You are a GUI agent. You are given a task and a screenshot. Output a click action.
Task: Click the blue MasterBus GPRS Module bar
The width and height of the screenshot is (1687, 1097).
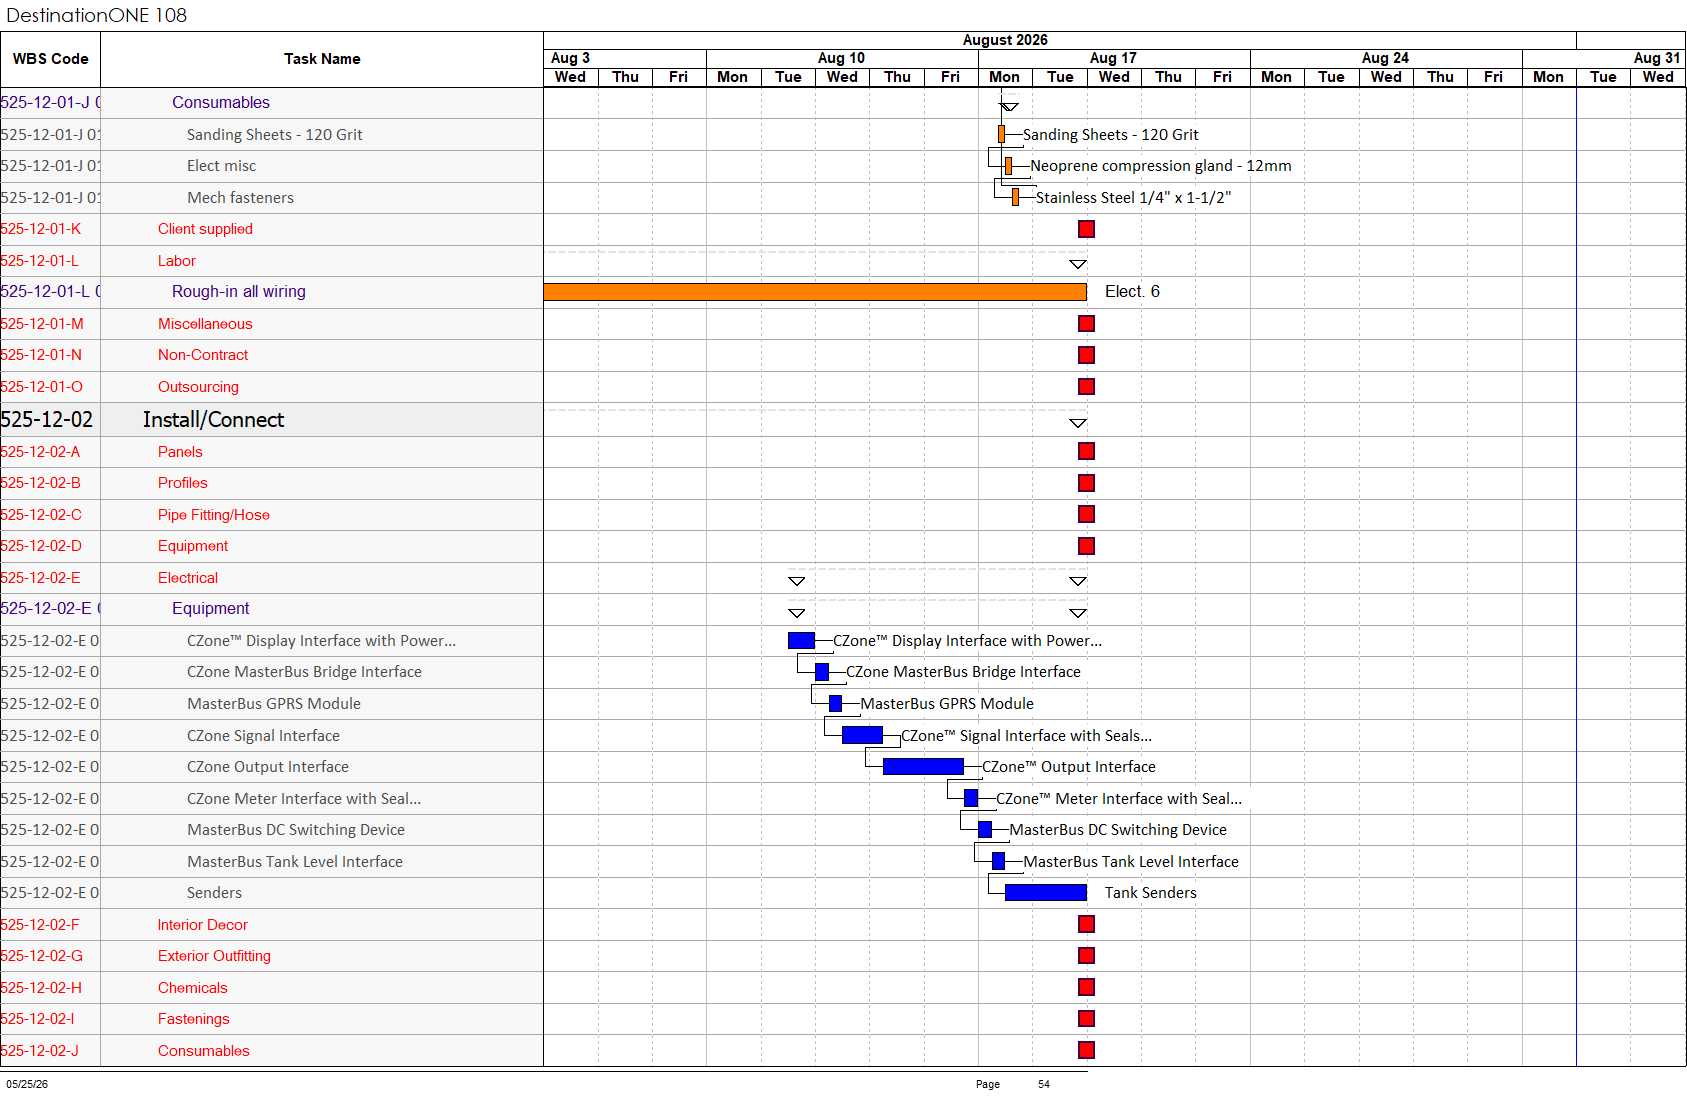[835, 704]
